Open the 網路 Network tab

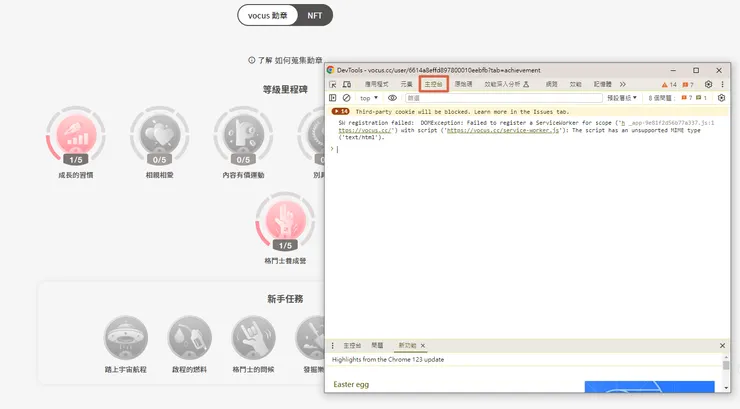click(551, 84)
